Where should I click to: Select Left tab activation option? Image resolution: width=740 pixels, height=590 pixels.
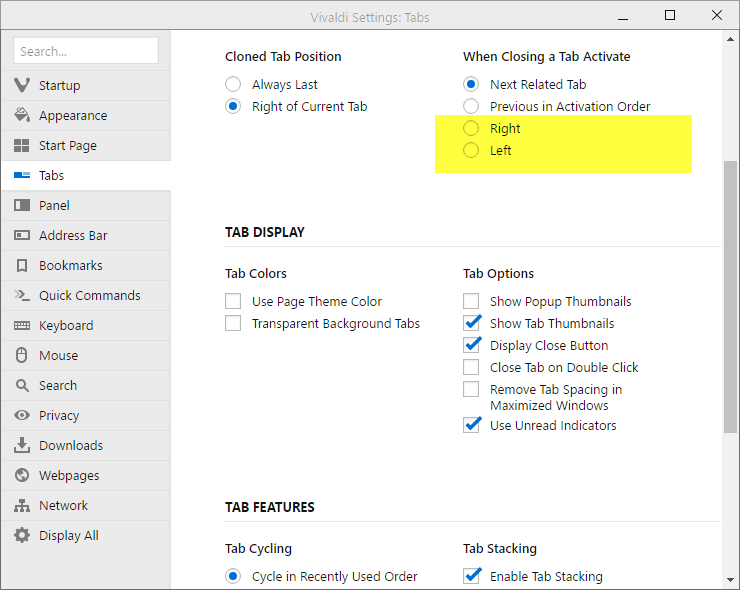click(x=471, y=151)
